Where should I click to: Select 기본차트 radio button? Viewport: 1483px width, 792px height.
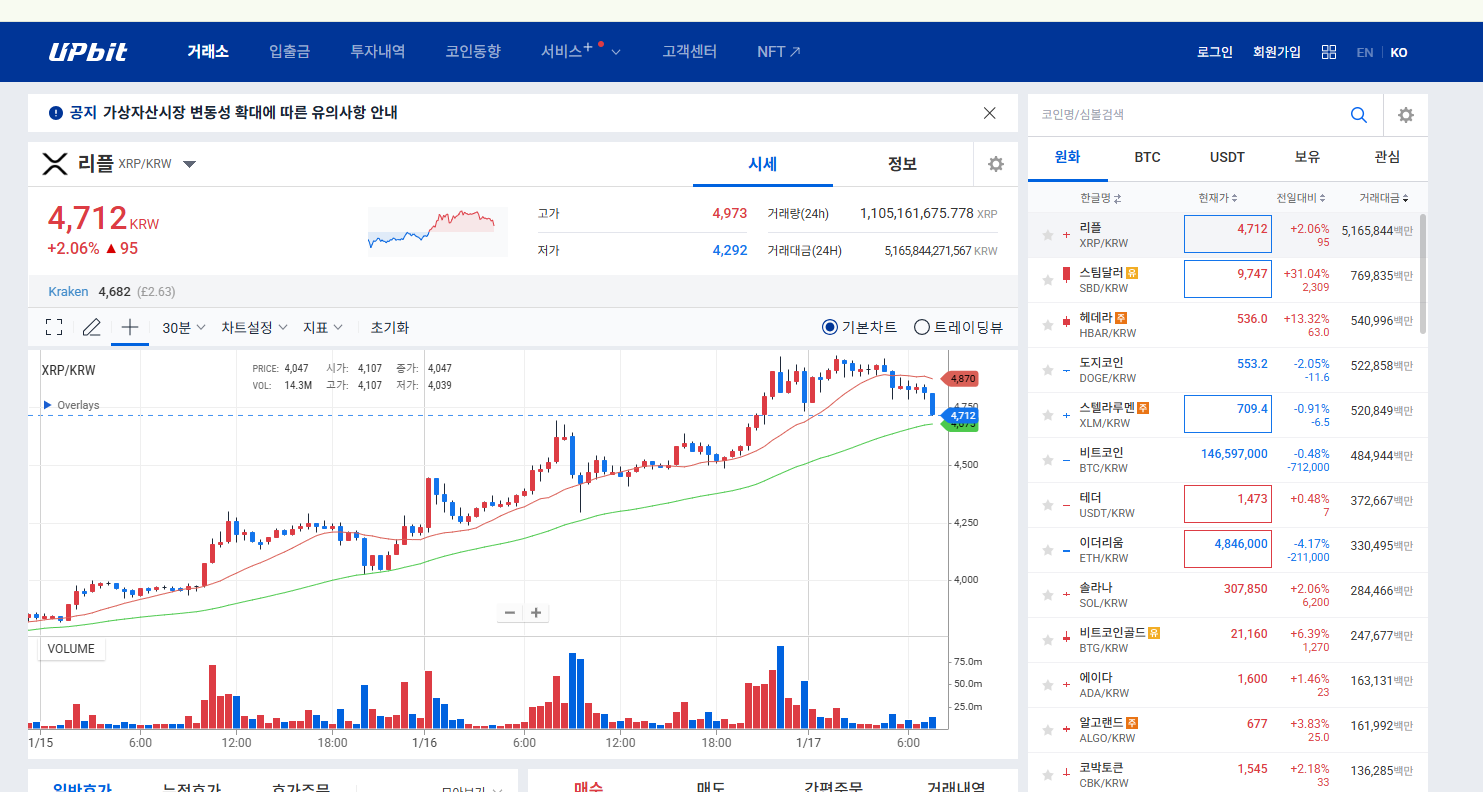[x=830, y=327]
